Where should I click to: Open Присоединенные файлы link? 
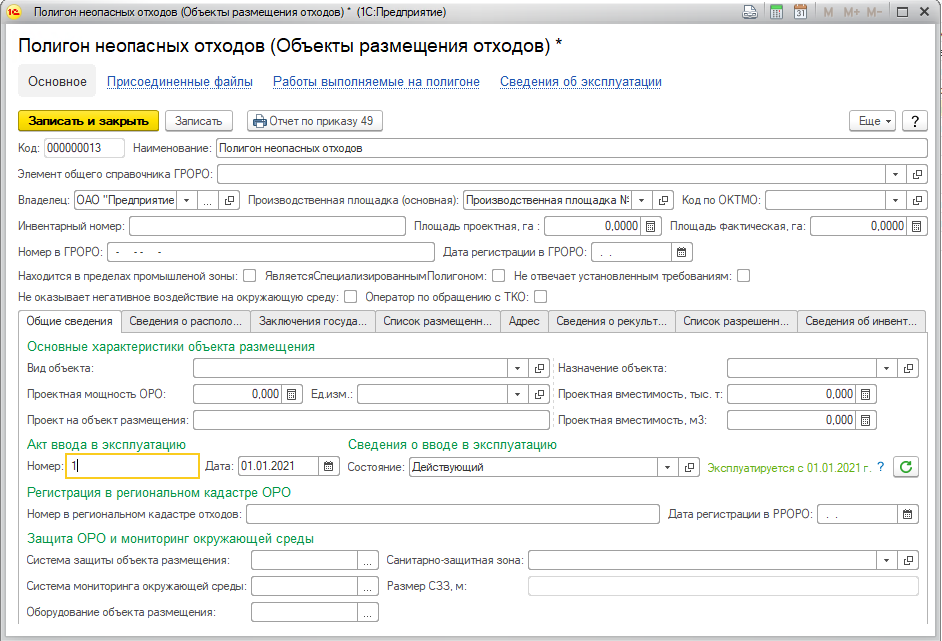pyautogui.click(x=180, y=82)
